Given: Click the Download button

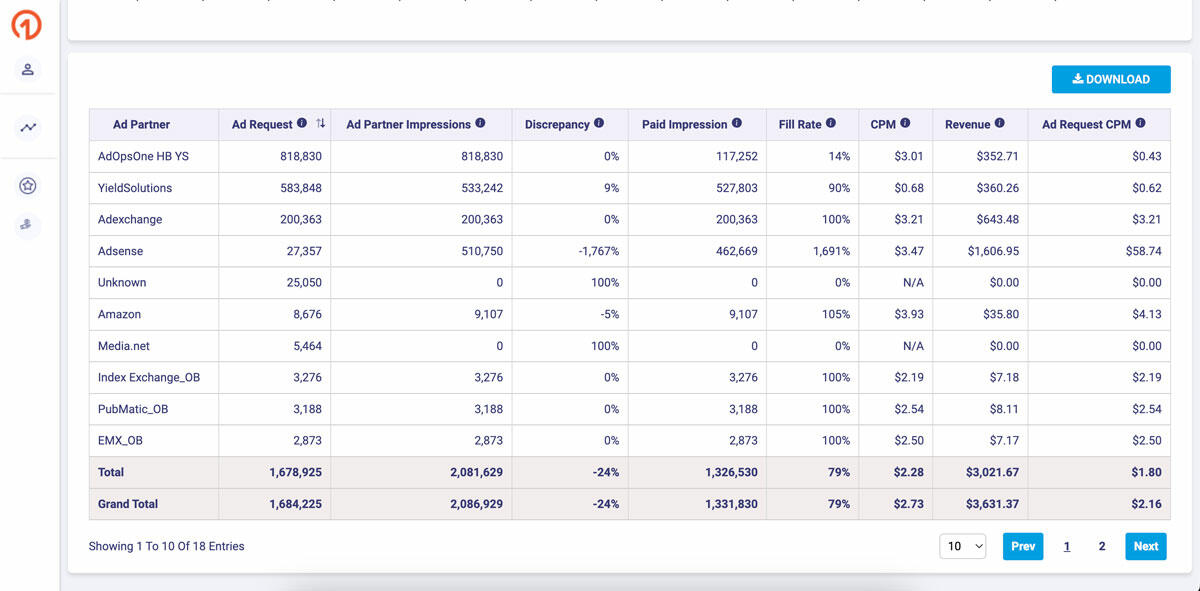Looking at the screenshot, I should point(1110,79).
